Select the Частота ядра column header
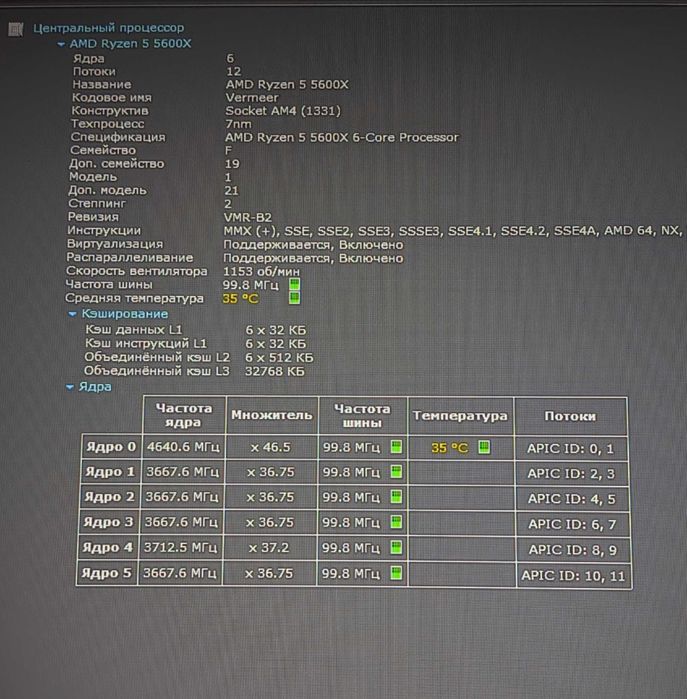The height and width of the screenshot is (699, 687). 184,415
